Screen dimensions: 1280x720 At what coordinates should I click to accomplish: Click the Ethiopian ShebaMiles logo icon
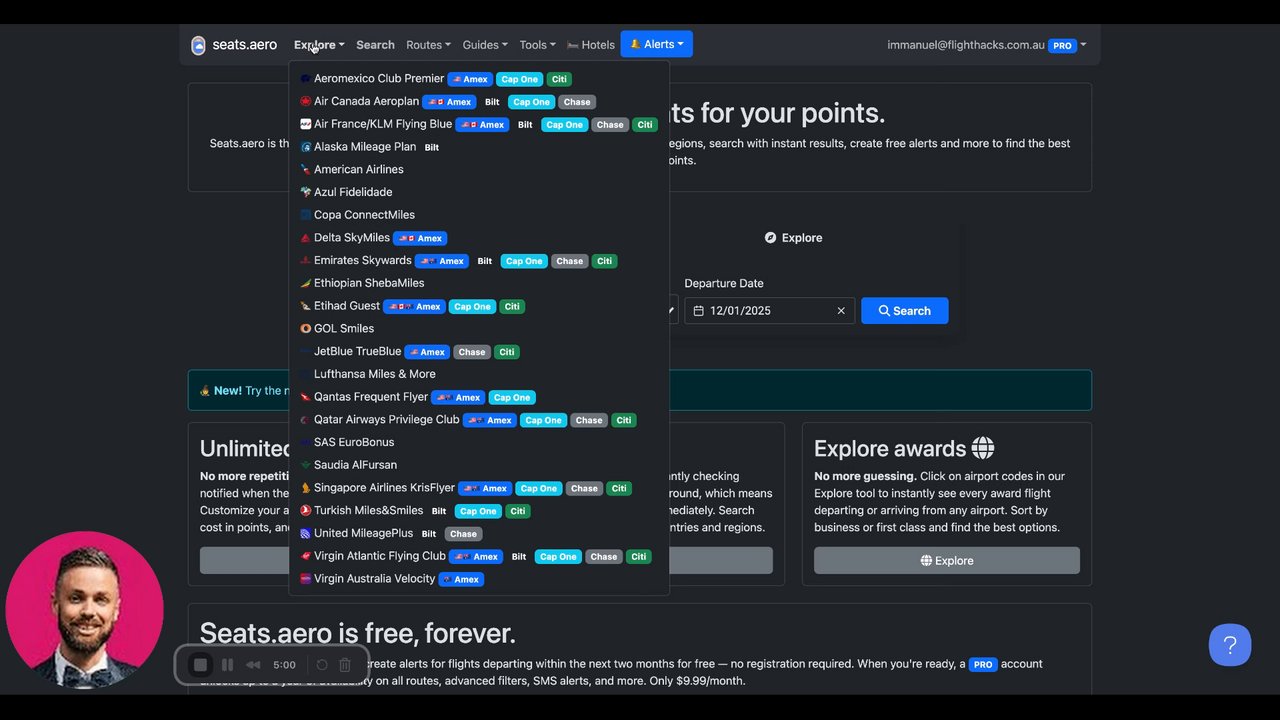tap(306, 283)
